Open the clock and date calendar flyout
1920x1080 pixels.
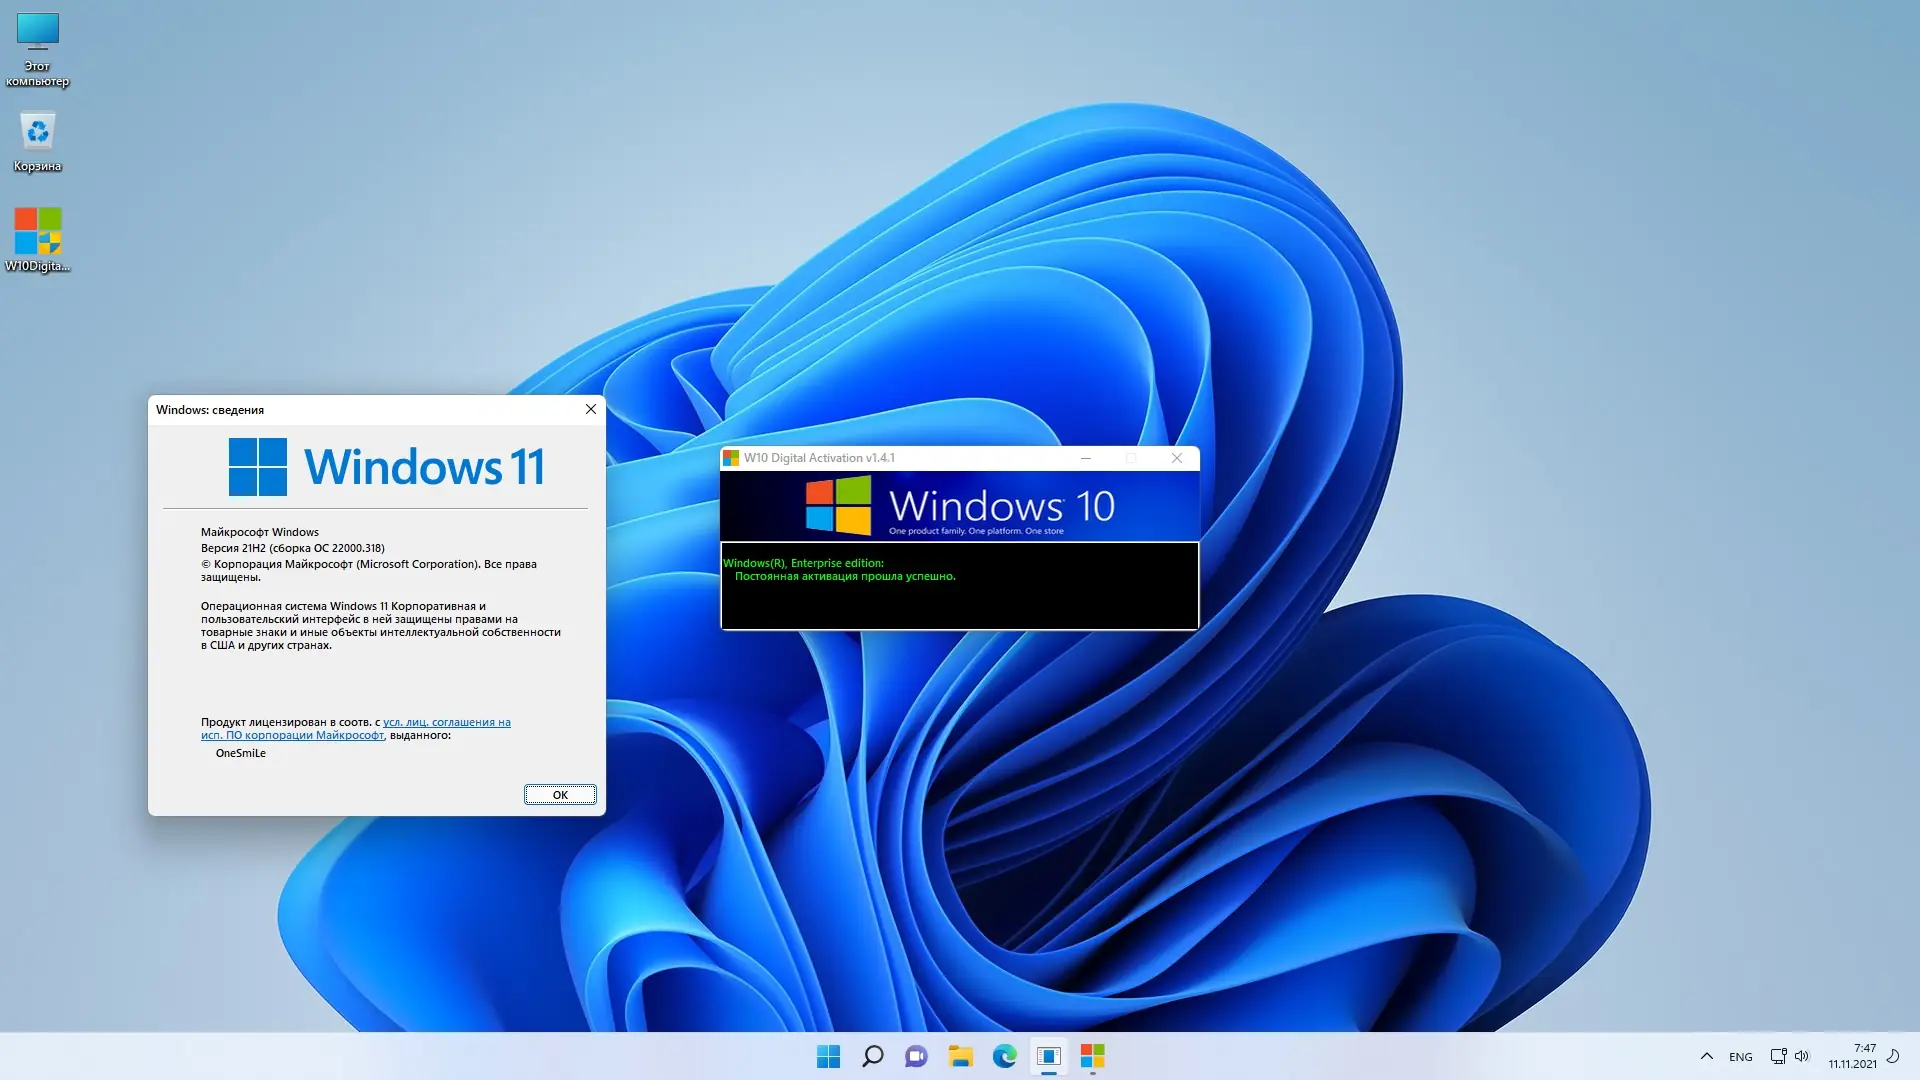[1852, 1056]
